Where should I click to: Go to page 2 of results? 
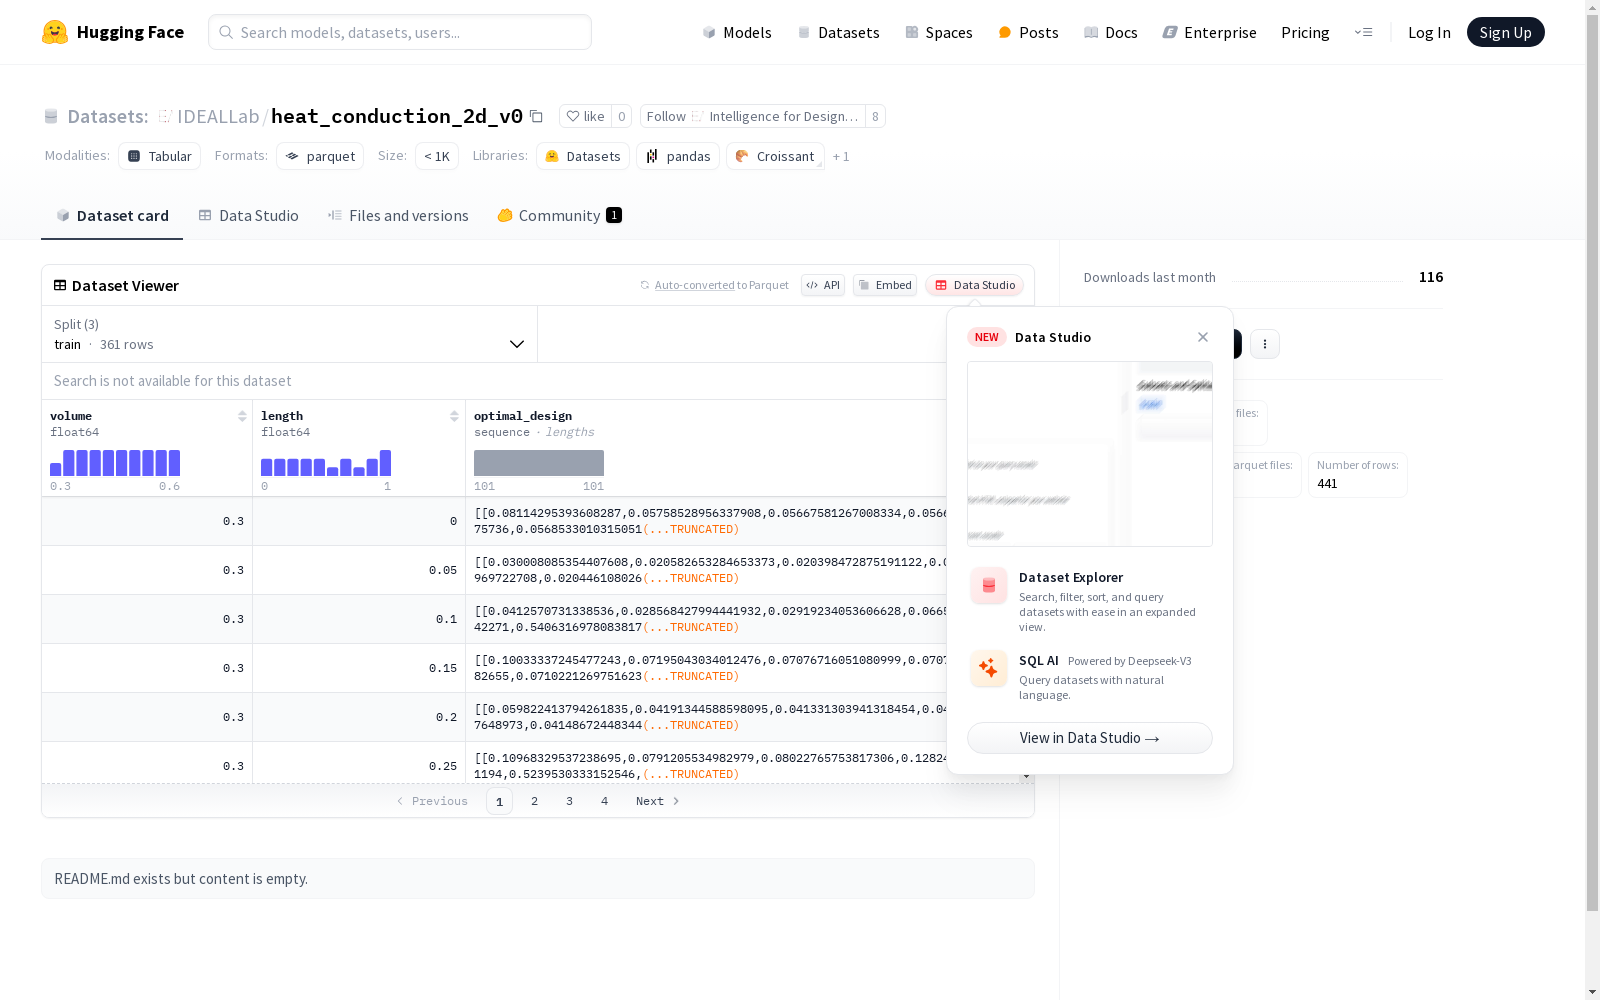535,801
